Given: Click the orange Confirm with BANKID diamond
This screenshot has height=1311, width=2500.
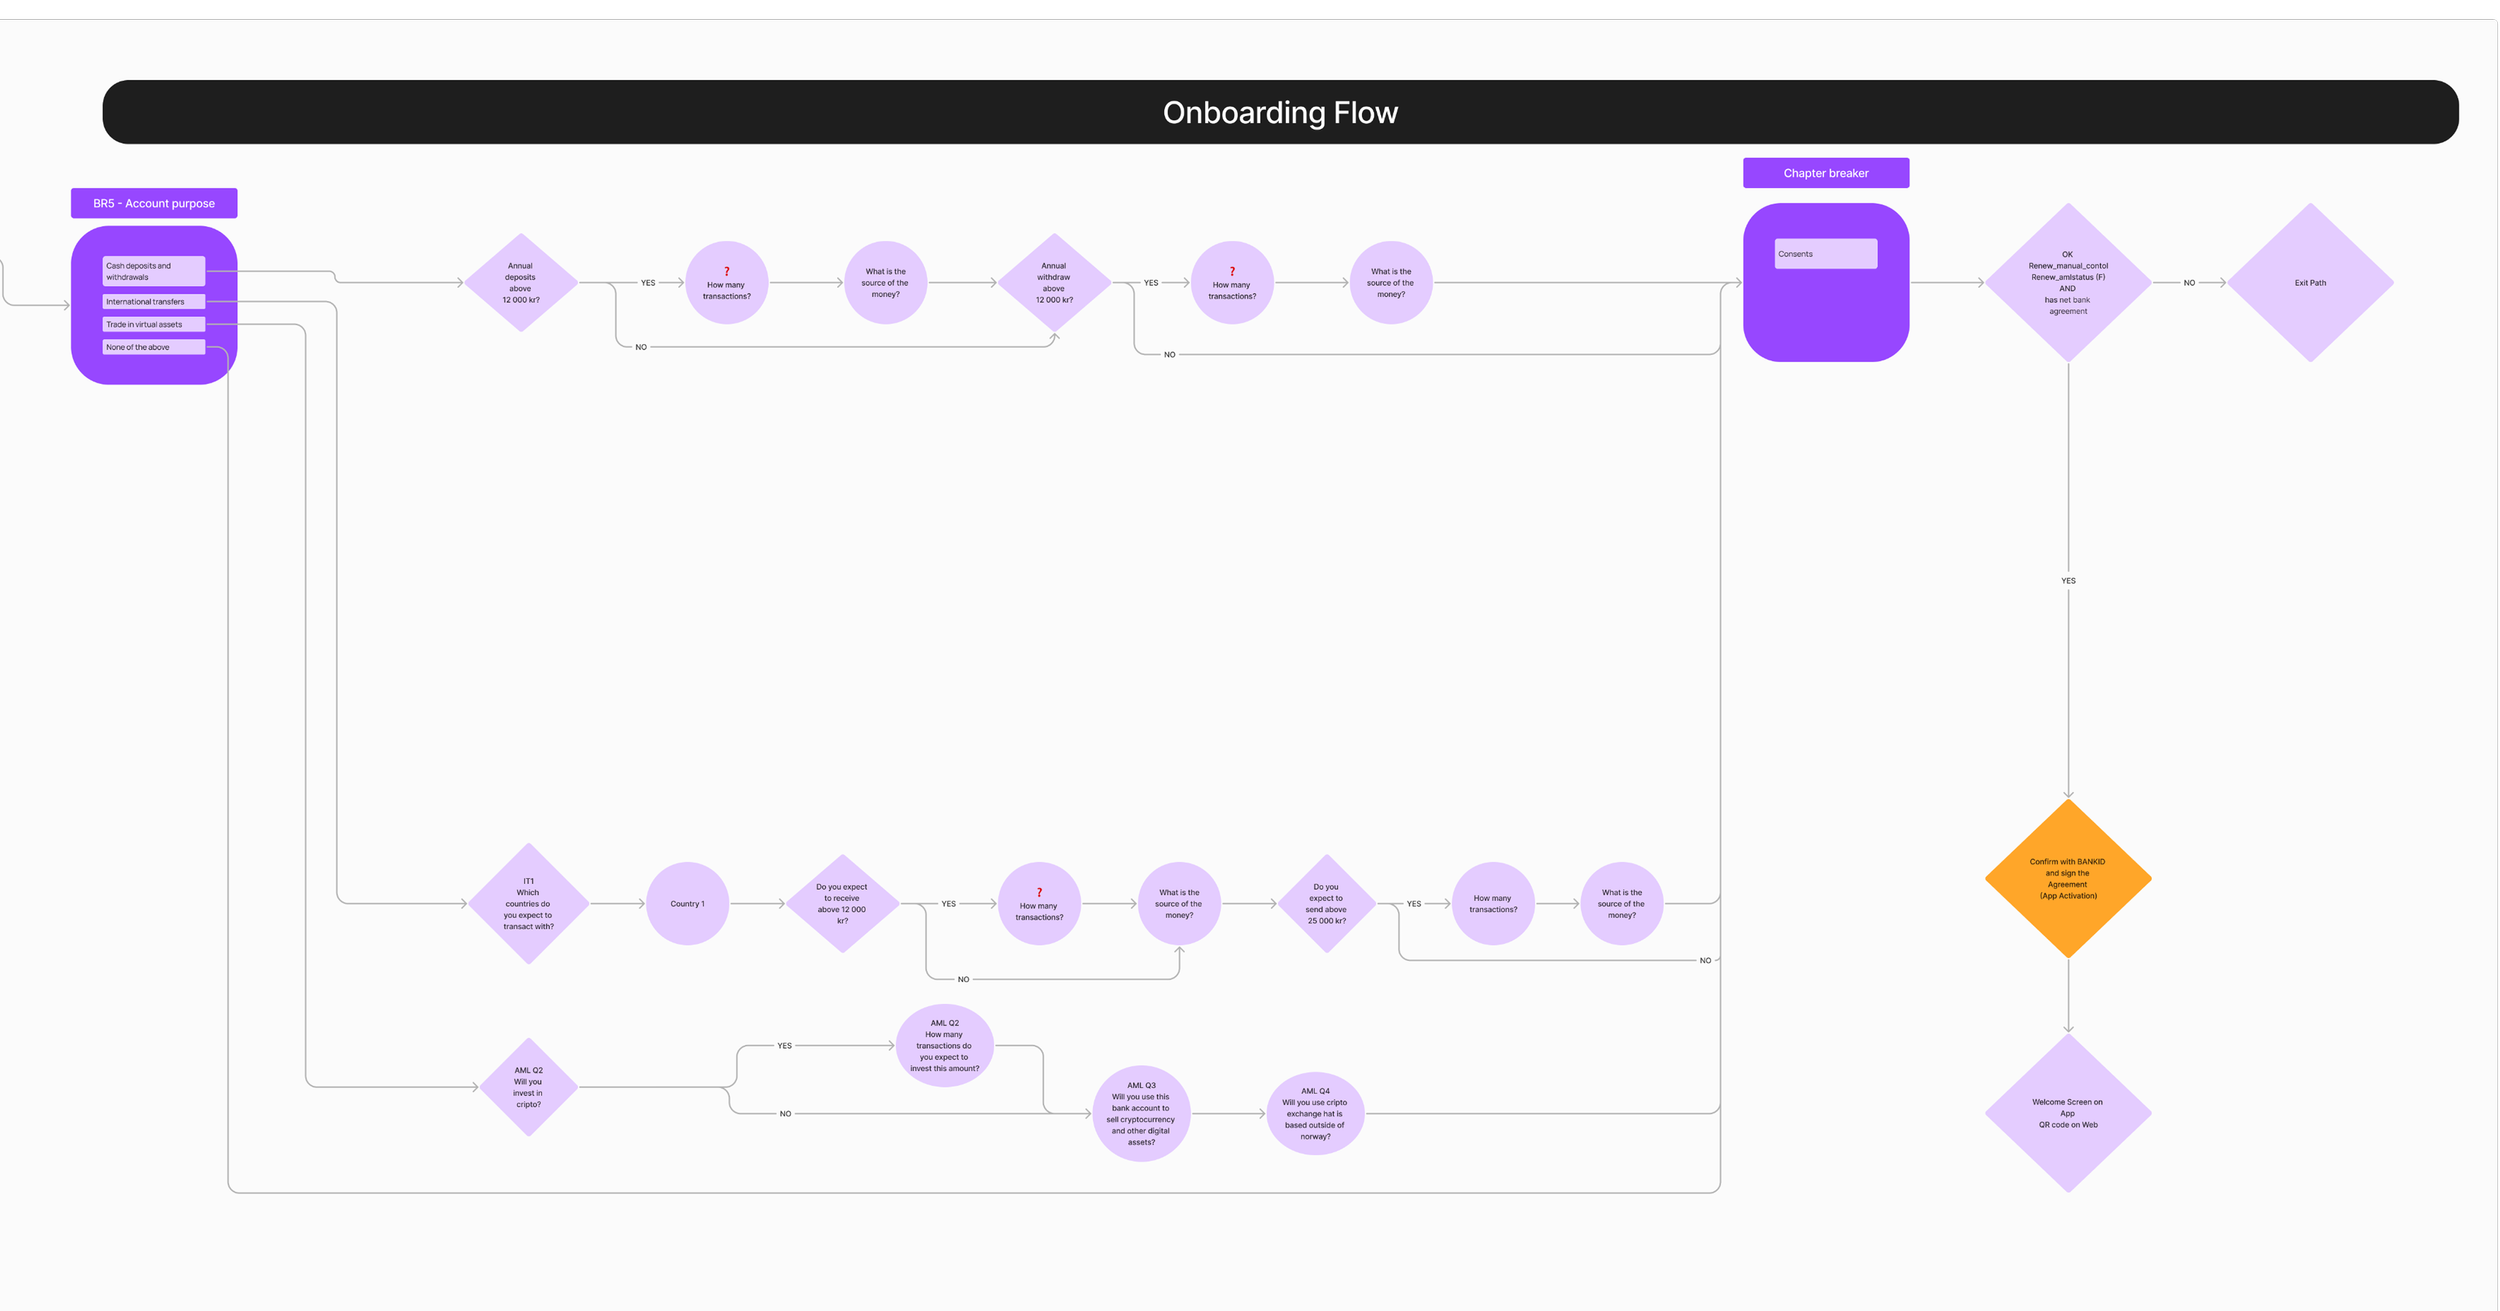Looking at the screenshot, I should [2068, 878].
